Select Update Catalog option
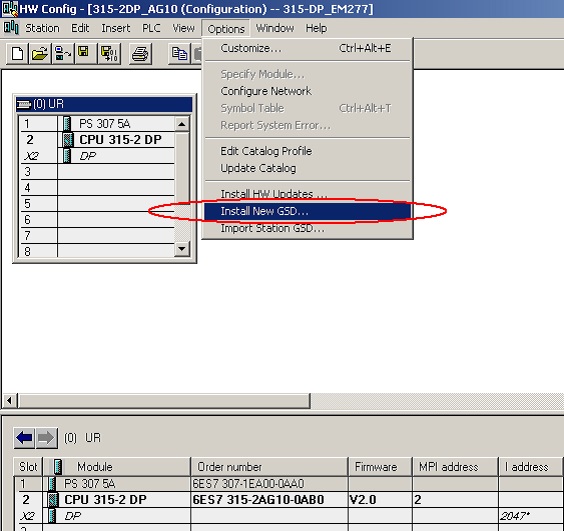Image resolution: width=564 pixels, height=531 pixels. 258,168
